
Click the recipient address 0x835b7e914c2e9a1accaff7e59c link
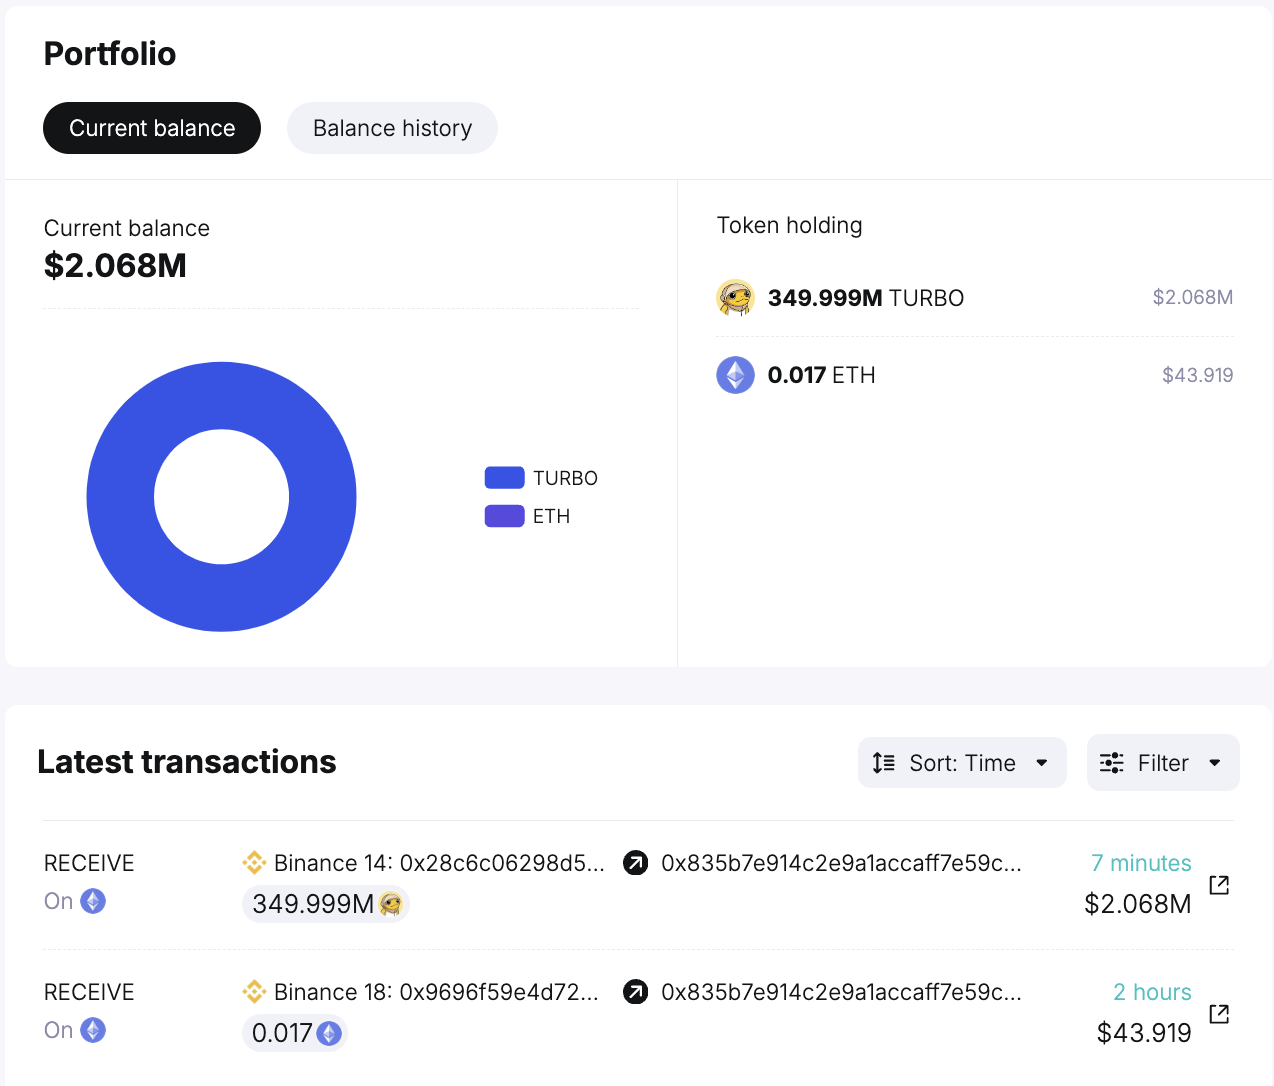[x=841, y=862]
